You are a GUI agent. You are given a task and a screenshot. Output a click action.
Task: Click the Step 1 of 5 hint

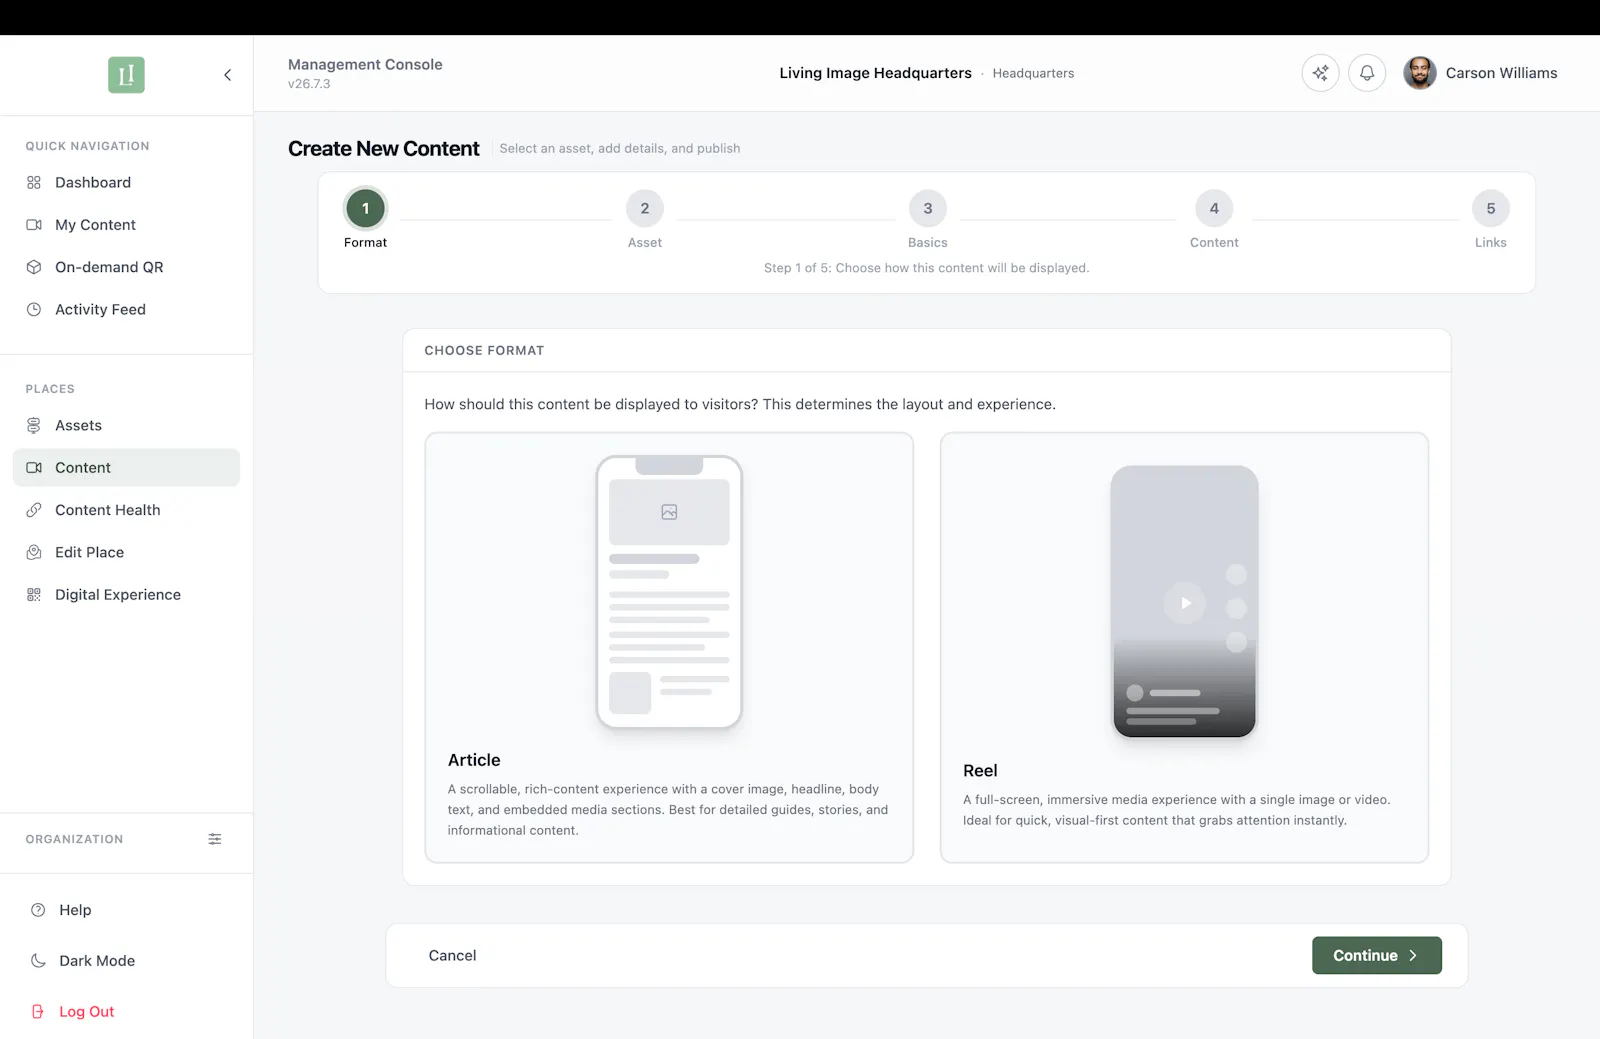click(927, 268)
